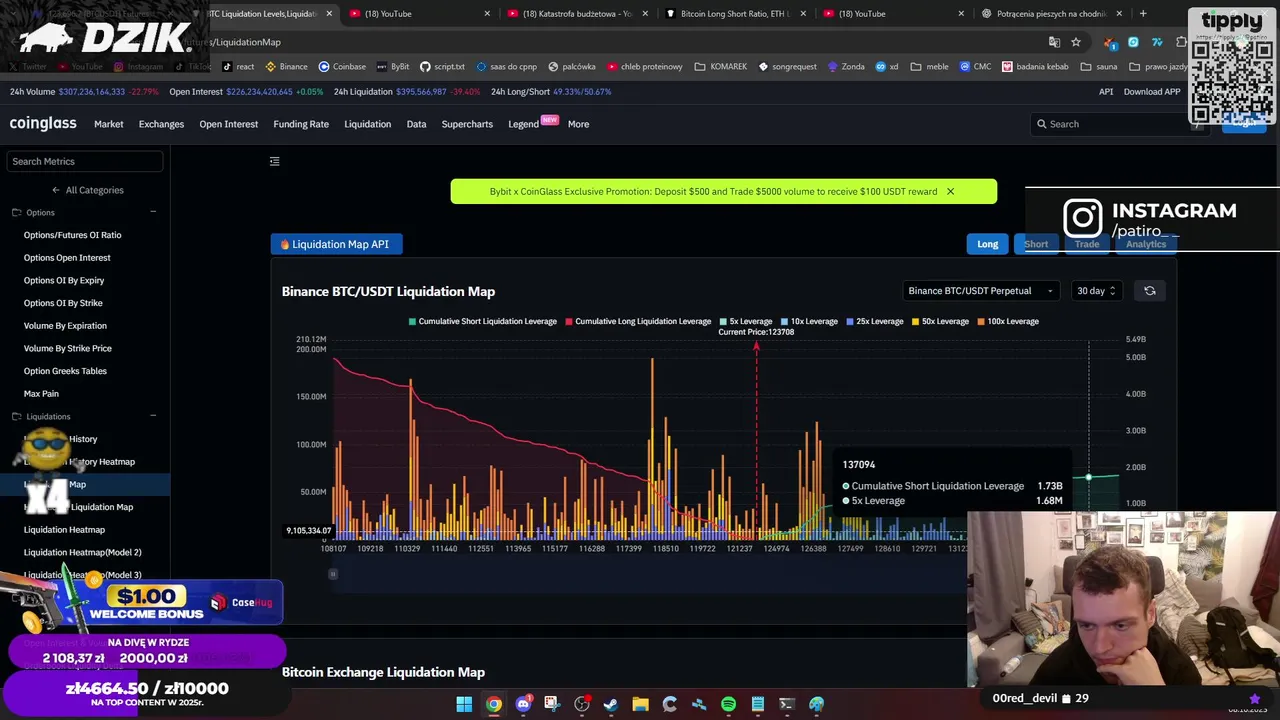Open Spotify from the taskbar
Image resolution: width=1280 pixels, height=720 pixels.
coord(728,704)
